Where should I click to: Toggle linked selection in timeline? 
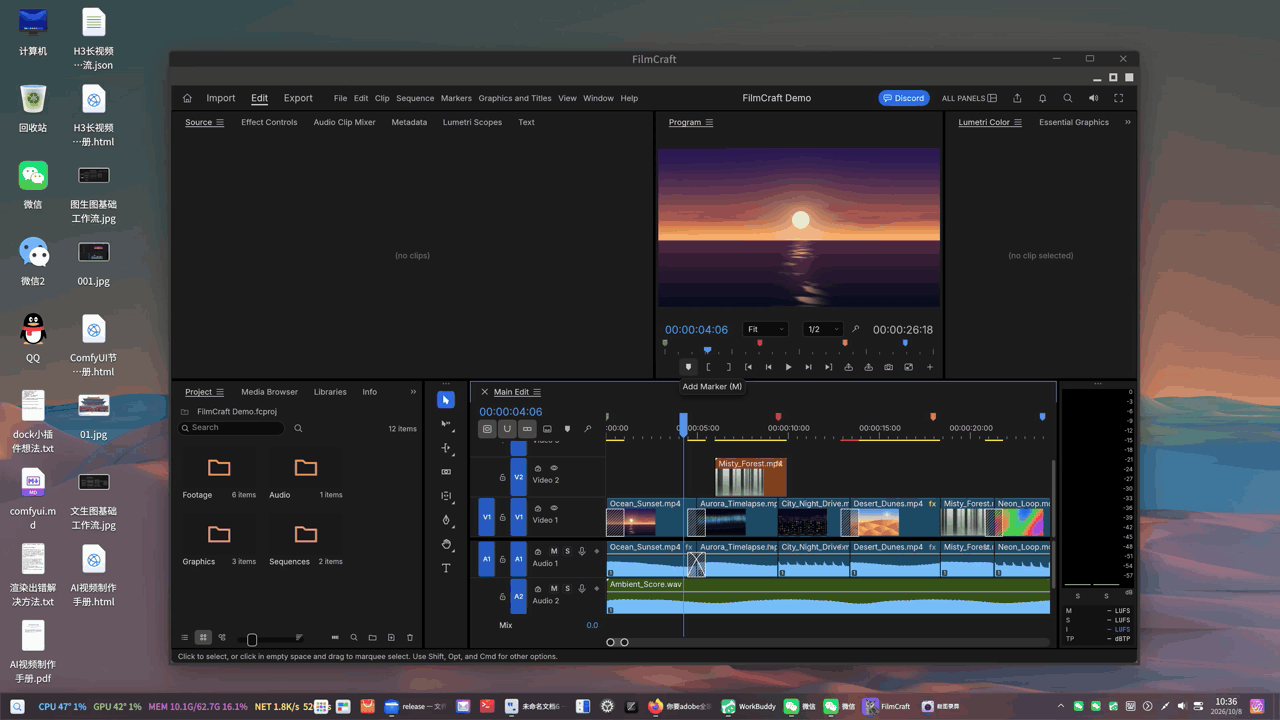coord(527,429)
